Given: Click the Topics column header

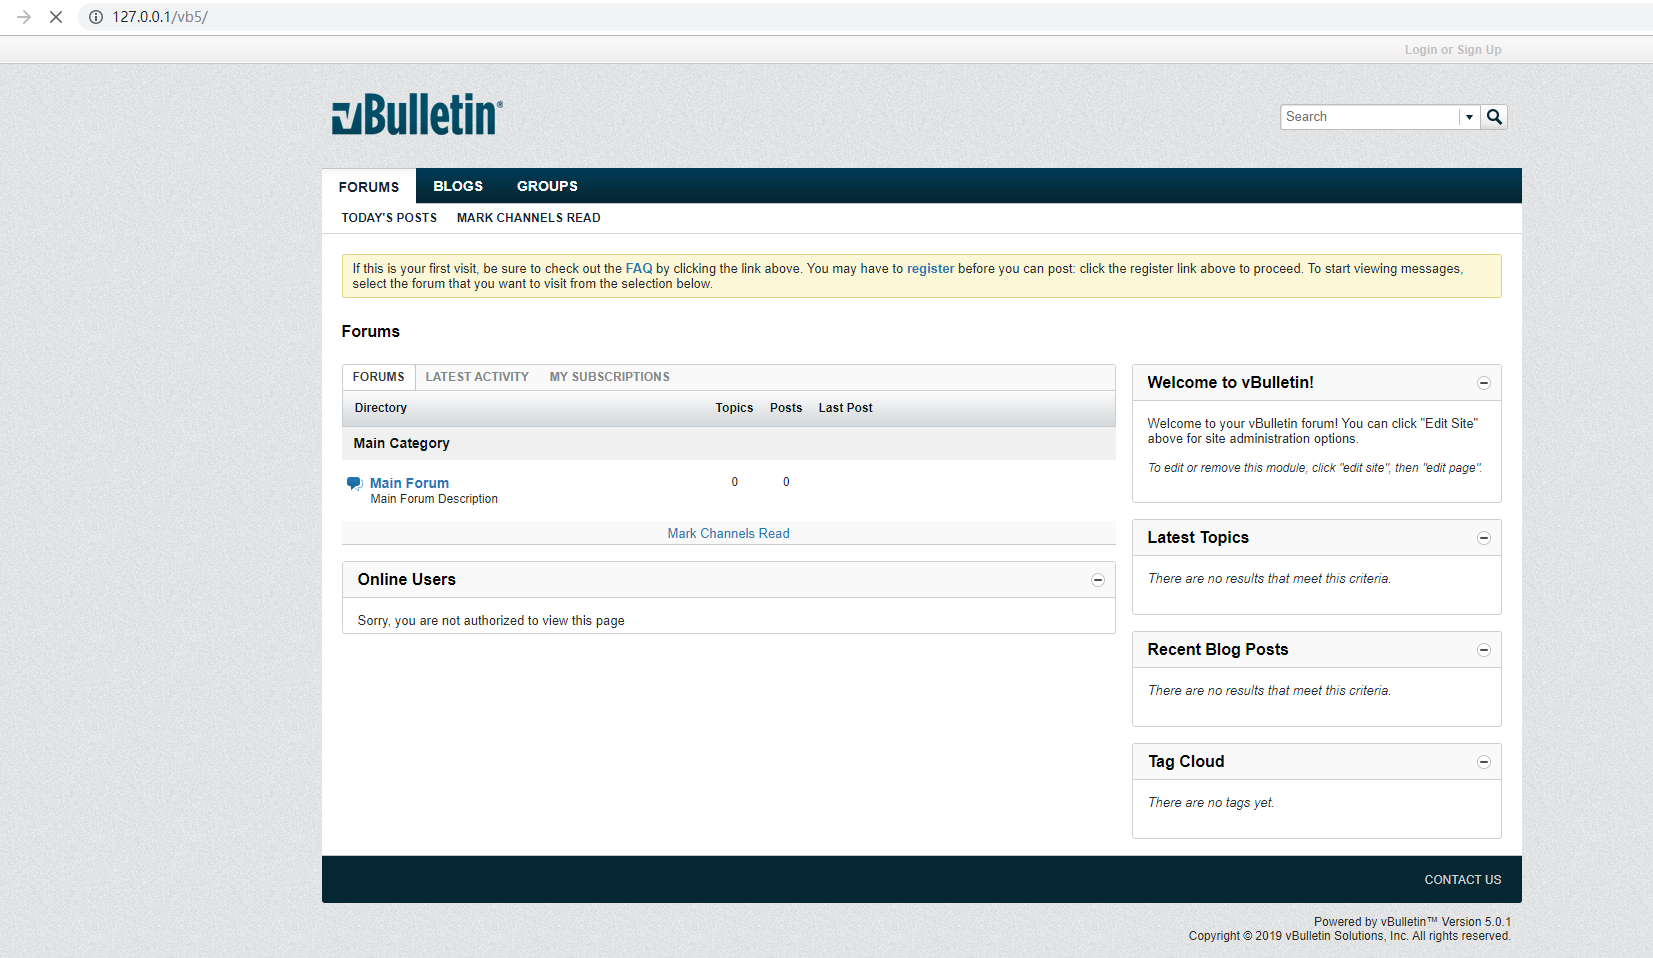Looking at the screenshot, I should click(x=734, y=408).
